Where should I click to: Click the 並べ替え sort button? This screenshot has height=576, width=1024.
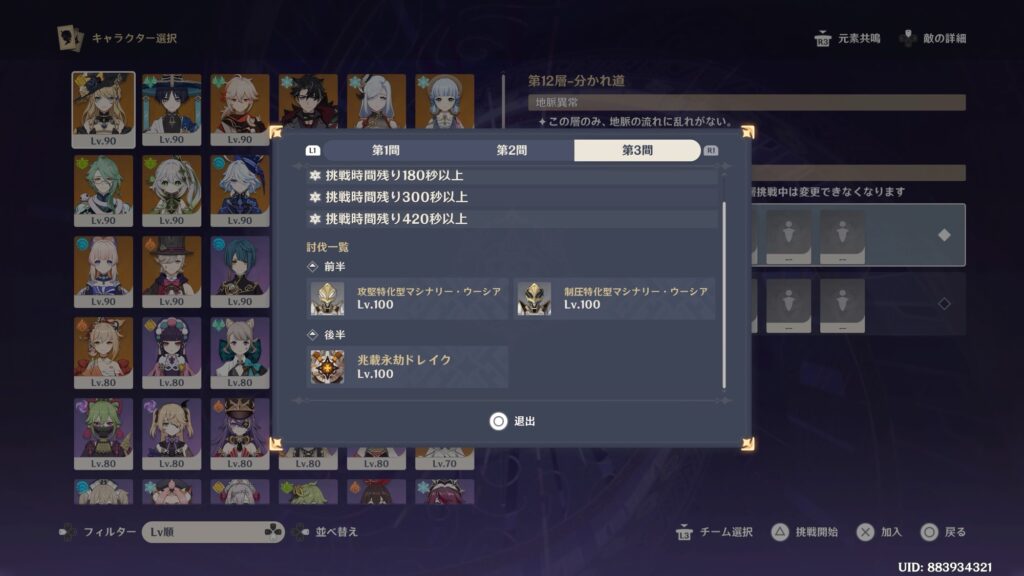point(326,532)
